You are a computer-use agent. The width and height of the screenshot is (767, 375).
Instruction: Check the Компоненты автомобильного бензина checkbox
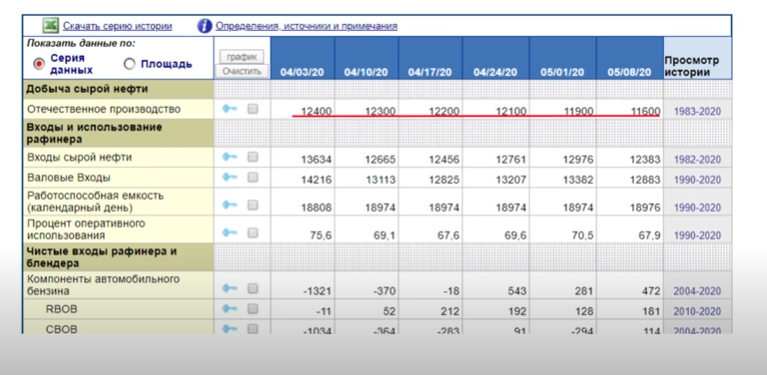252,288
